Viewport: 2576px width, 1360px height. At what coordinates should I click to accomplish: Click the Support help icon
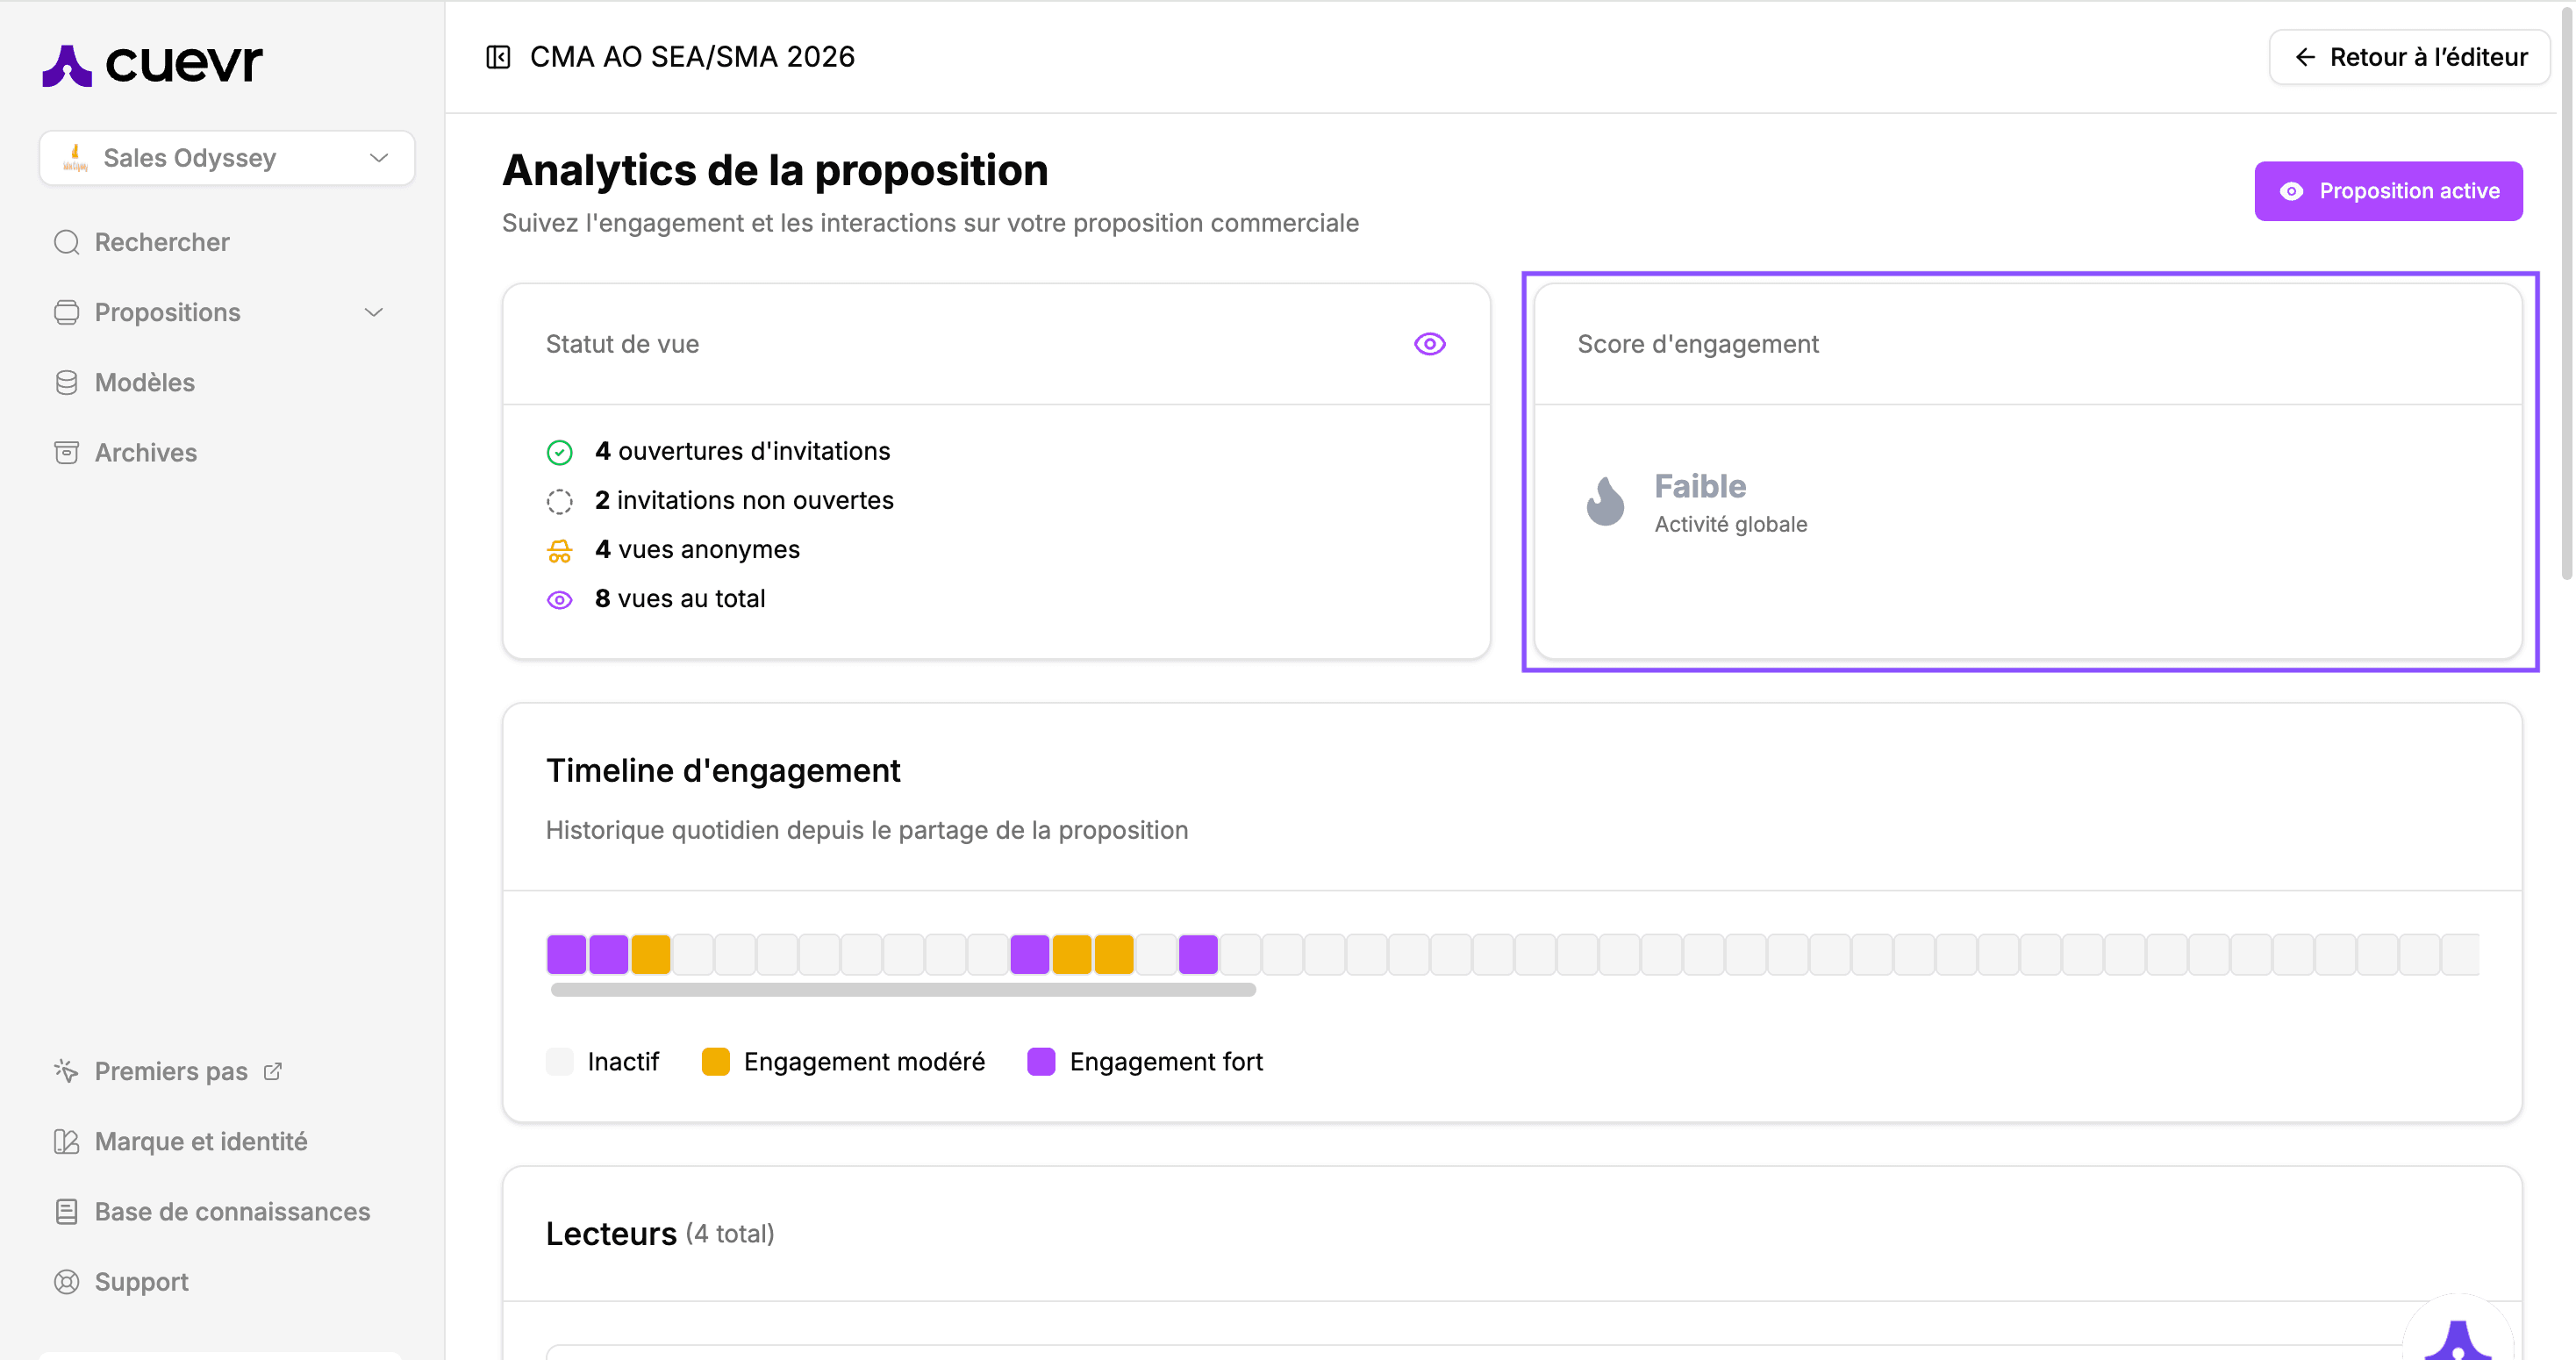(66, 1281)
